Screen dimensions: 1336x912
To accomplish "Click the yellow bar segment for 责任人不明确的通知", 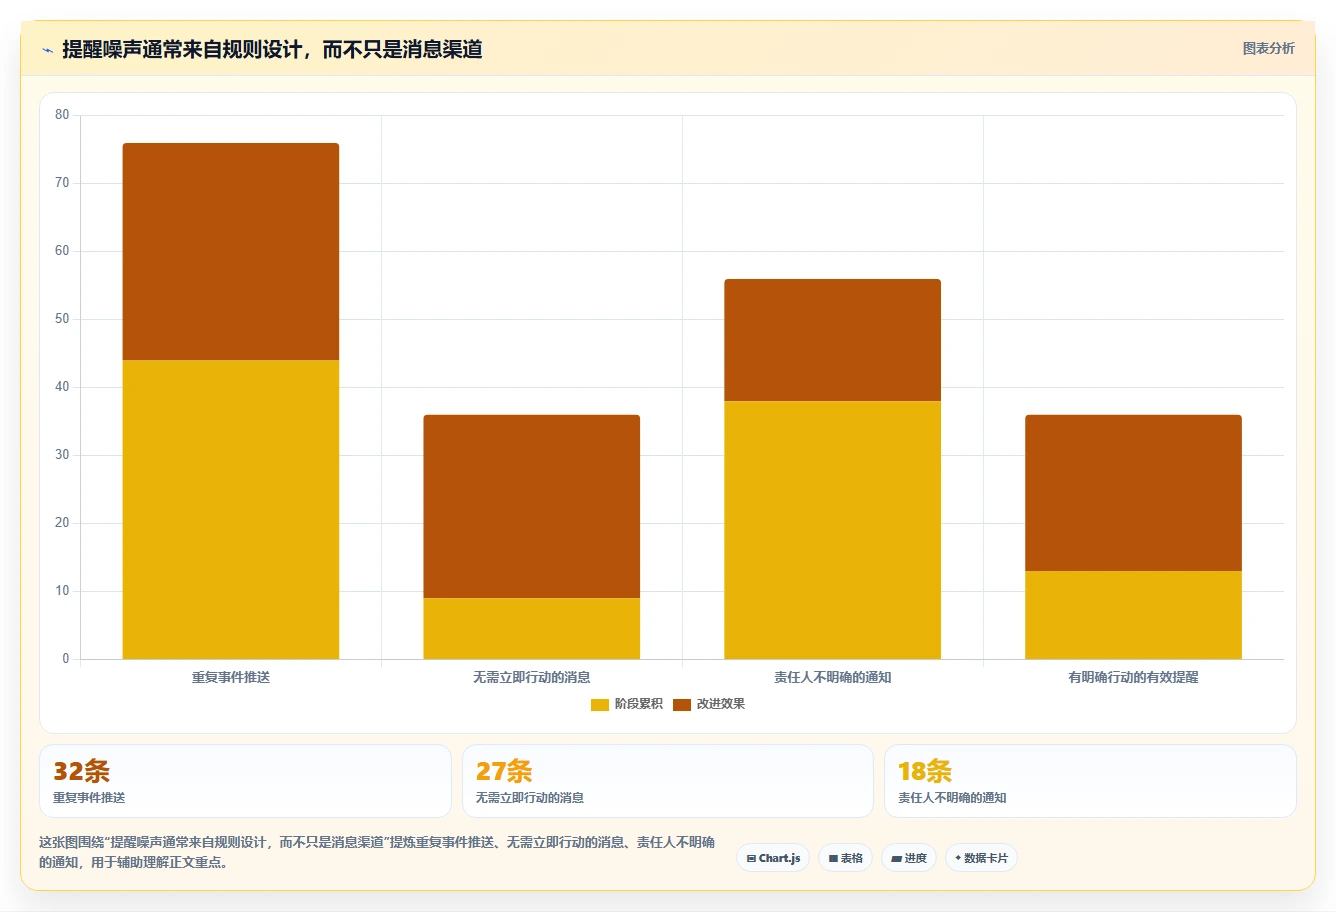I will [x=833, y=530].
